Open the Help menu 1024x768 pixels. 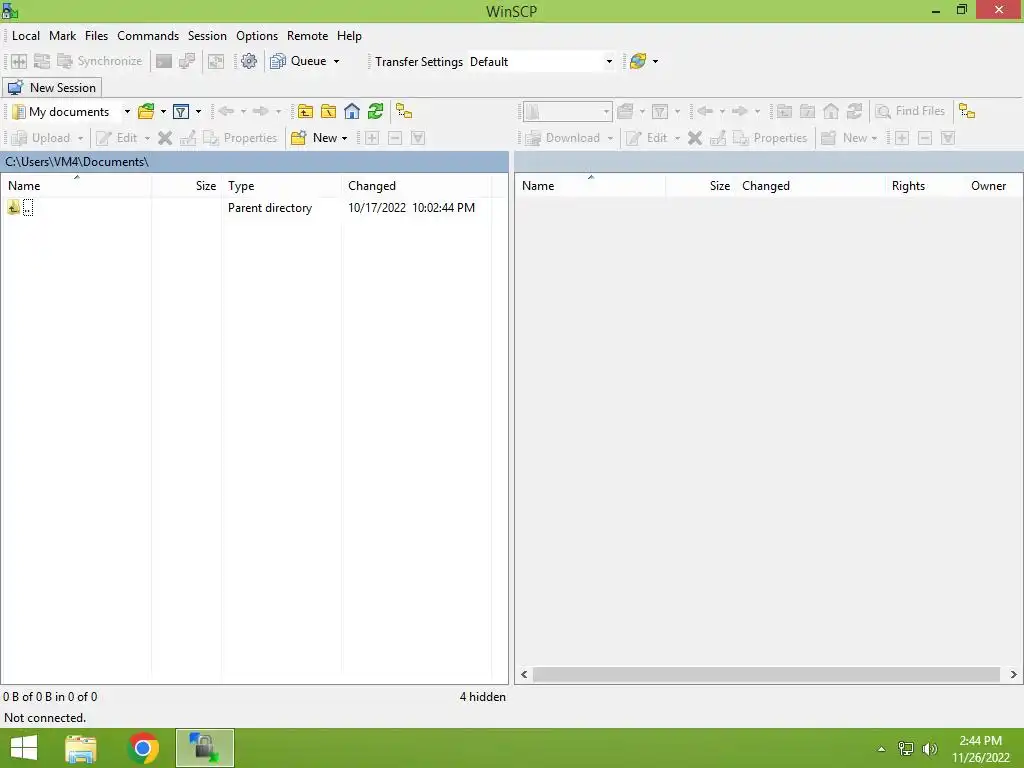349,36
